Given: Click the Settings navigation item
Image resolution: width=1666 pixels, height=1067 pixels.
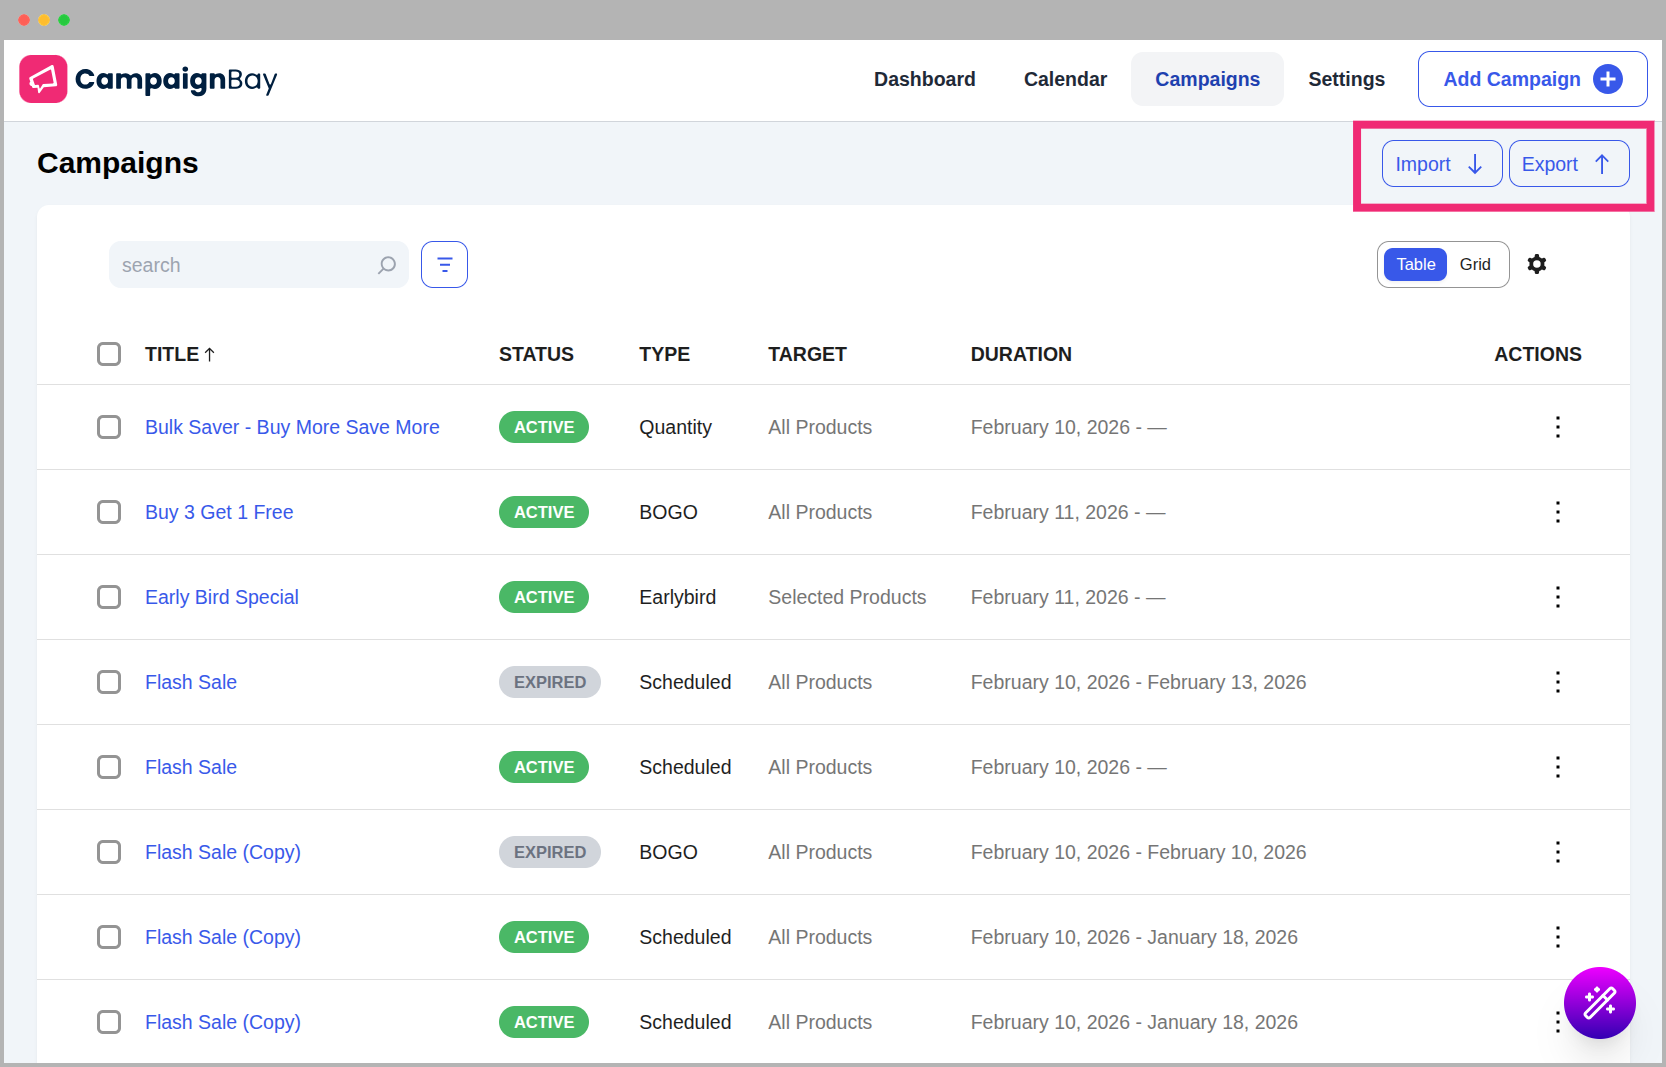Looking at the screenshot, I should 1346,79.
